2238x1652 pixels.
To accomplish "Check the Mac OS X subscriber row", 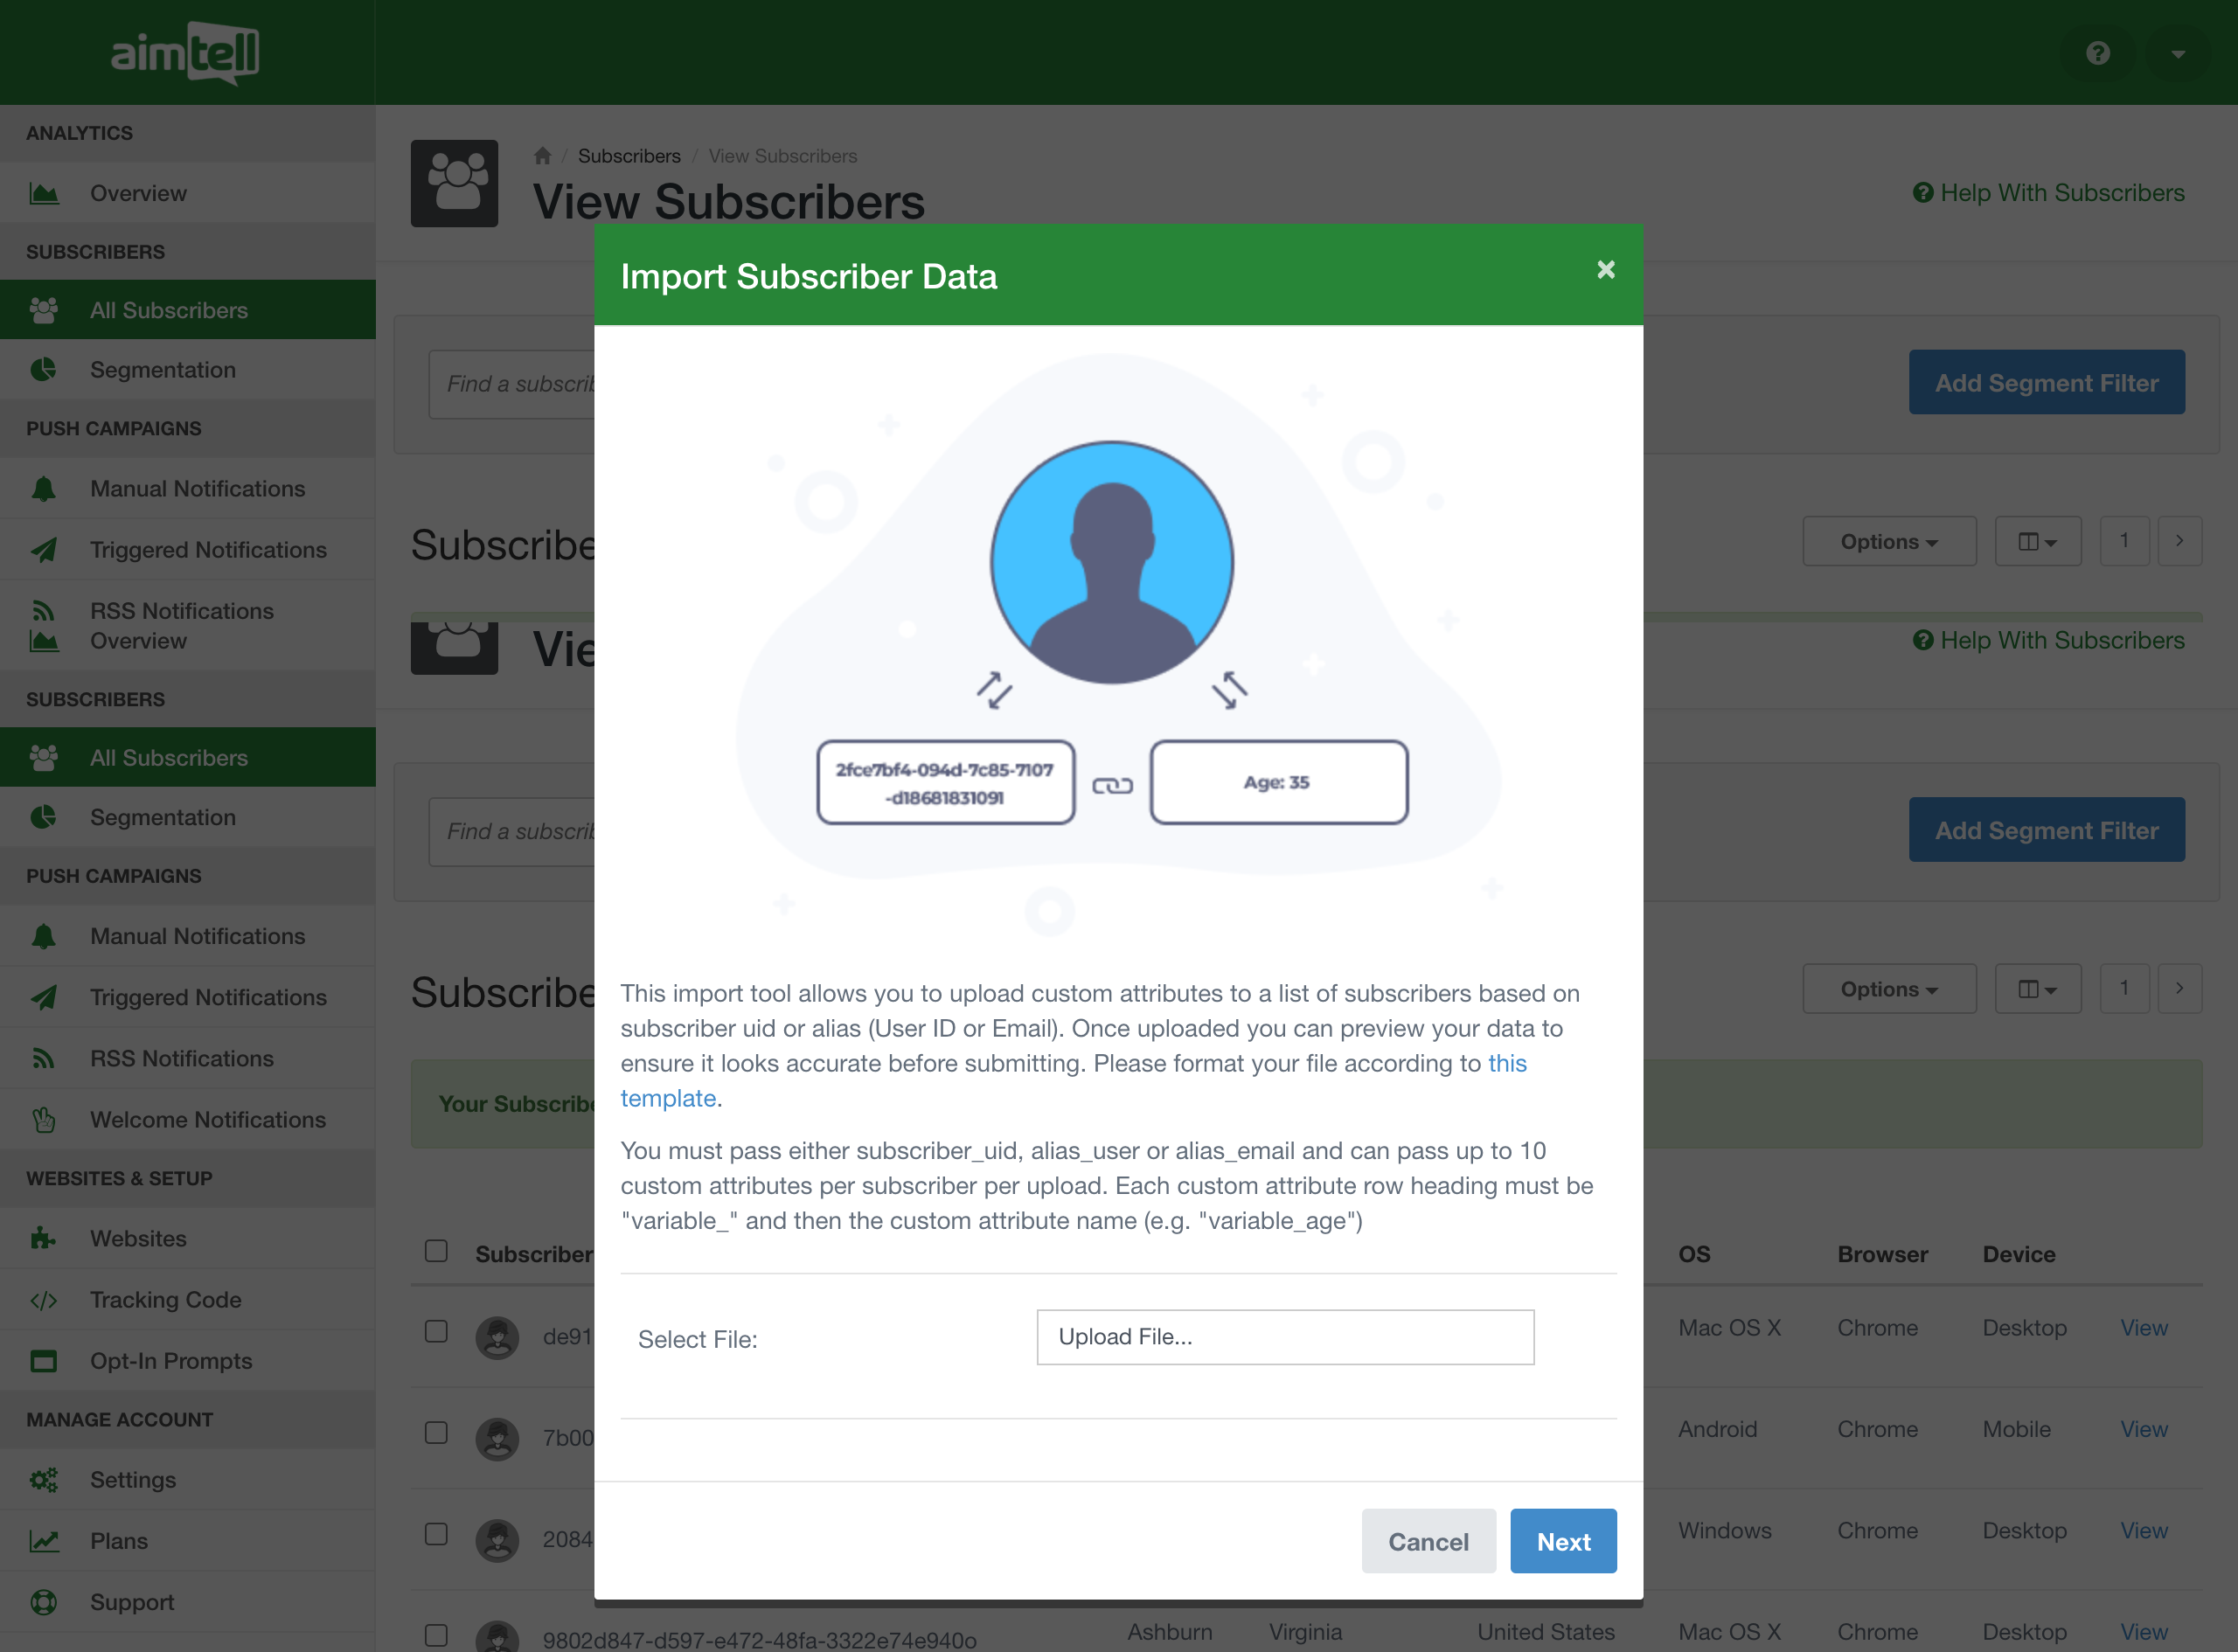I will [436, 1331].
